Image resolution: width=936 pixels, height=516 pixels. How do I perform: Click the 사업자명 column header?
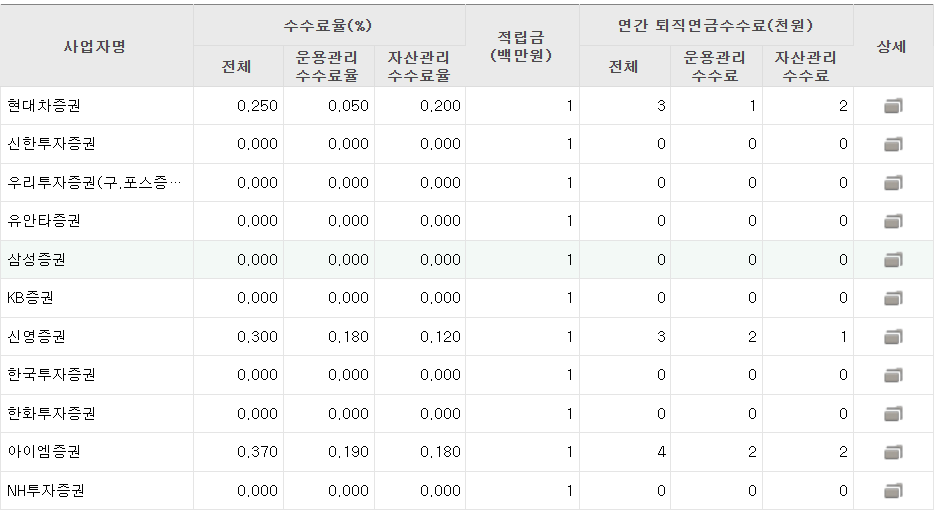95,47
